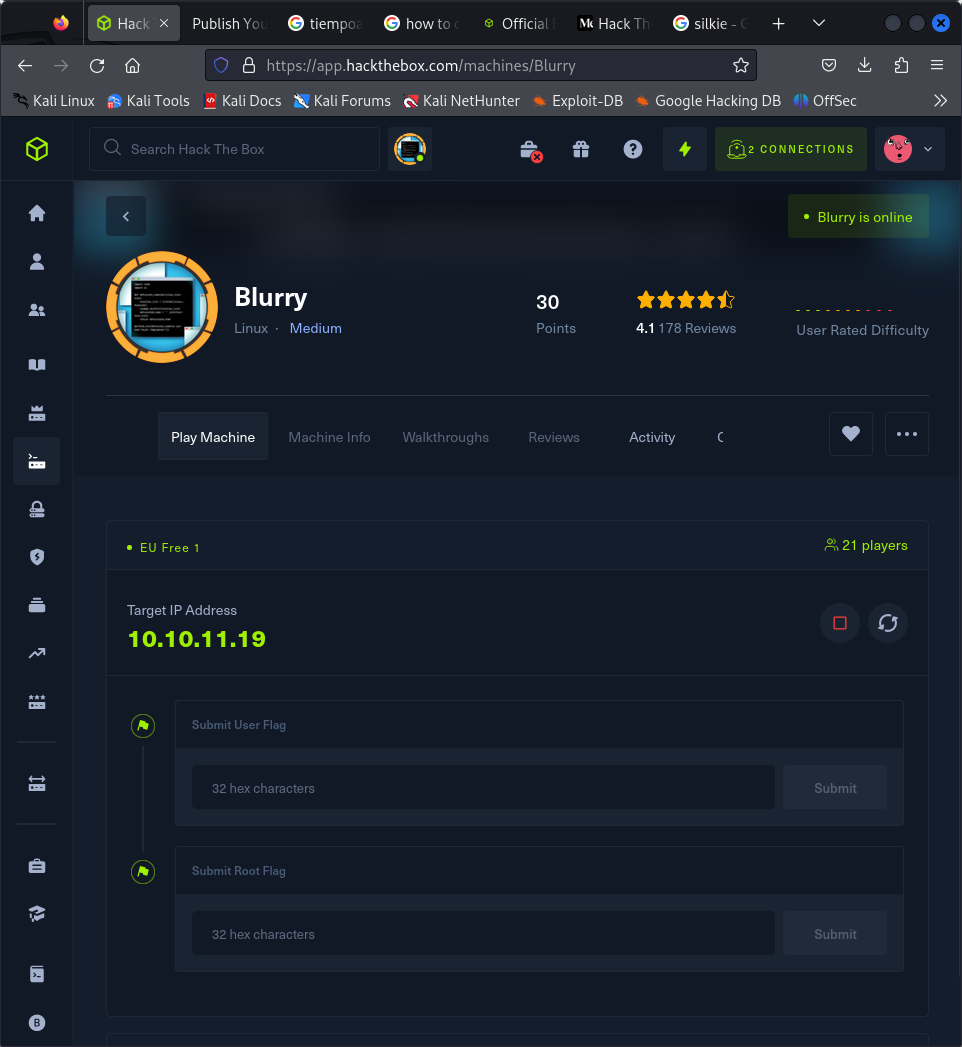962x1047 pixels.
Task: Open the graduation cap Academy icon in the sidebar
Action: [x=37, y=914]
